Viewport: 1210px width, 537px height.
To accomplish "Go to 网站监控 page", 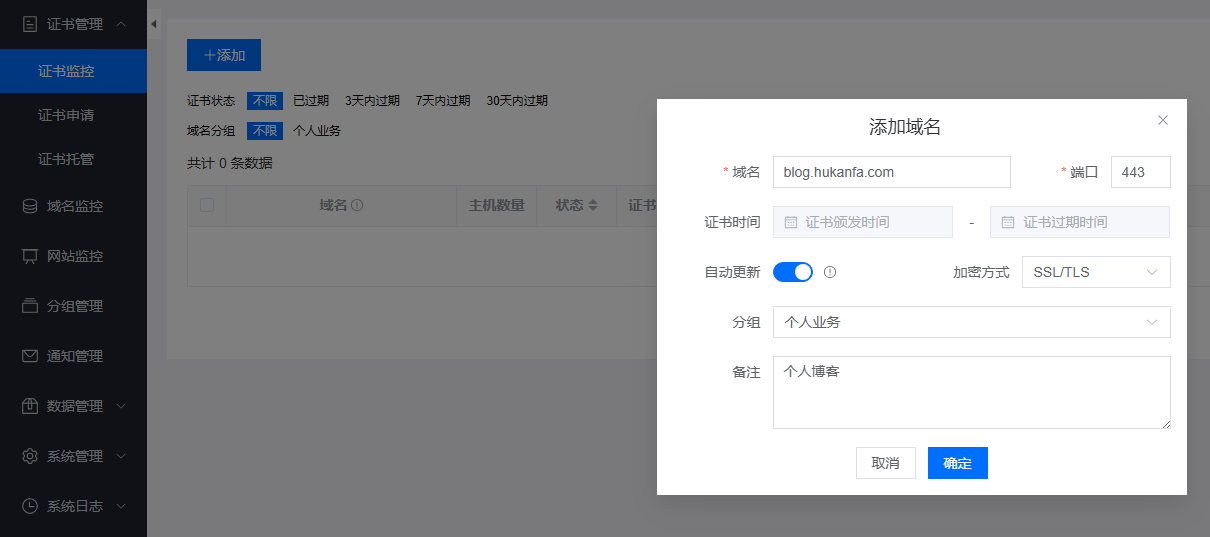I will (x=73, y=256).
